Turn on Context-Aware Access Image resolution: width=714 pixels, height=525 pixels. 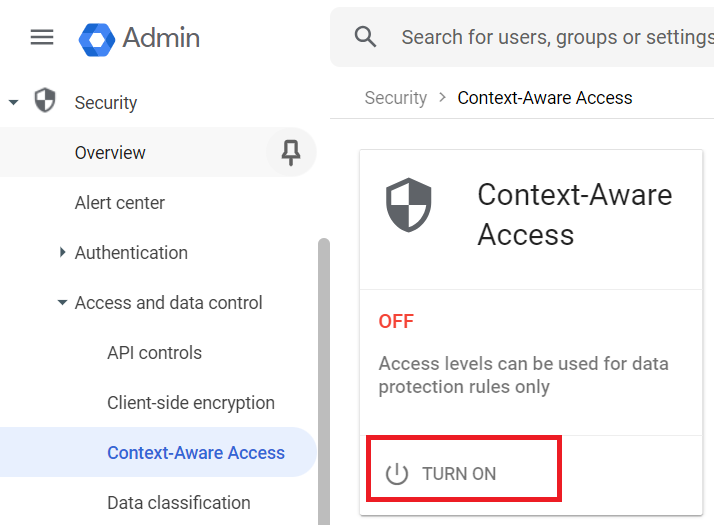click(464, 469)
